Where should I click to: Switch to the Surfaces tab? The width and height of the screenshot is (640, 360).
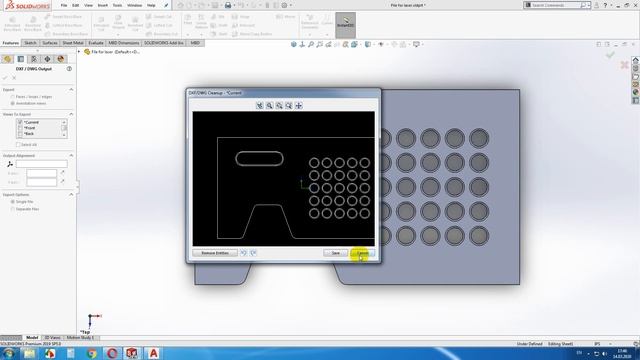click(50, 43)
